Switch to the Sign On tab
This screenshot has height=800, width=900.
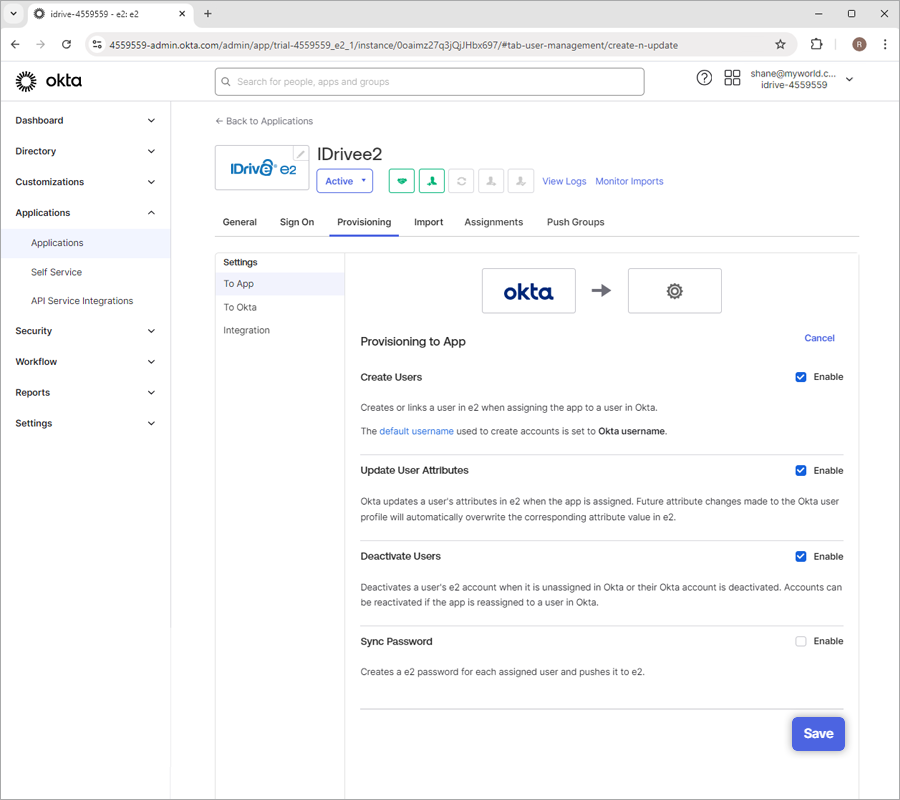[x=297, y=222]
